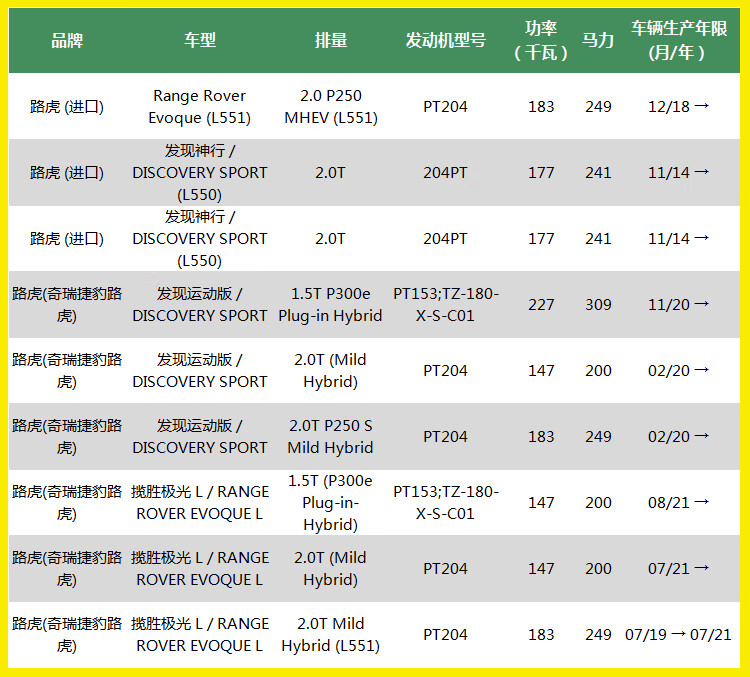Select '2.0T (Mild Hybrid)' in the DISCOVERY SPORT row
This screenshot has height=677, width=750.
(331, 371)
